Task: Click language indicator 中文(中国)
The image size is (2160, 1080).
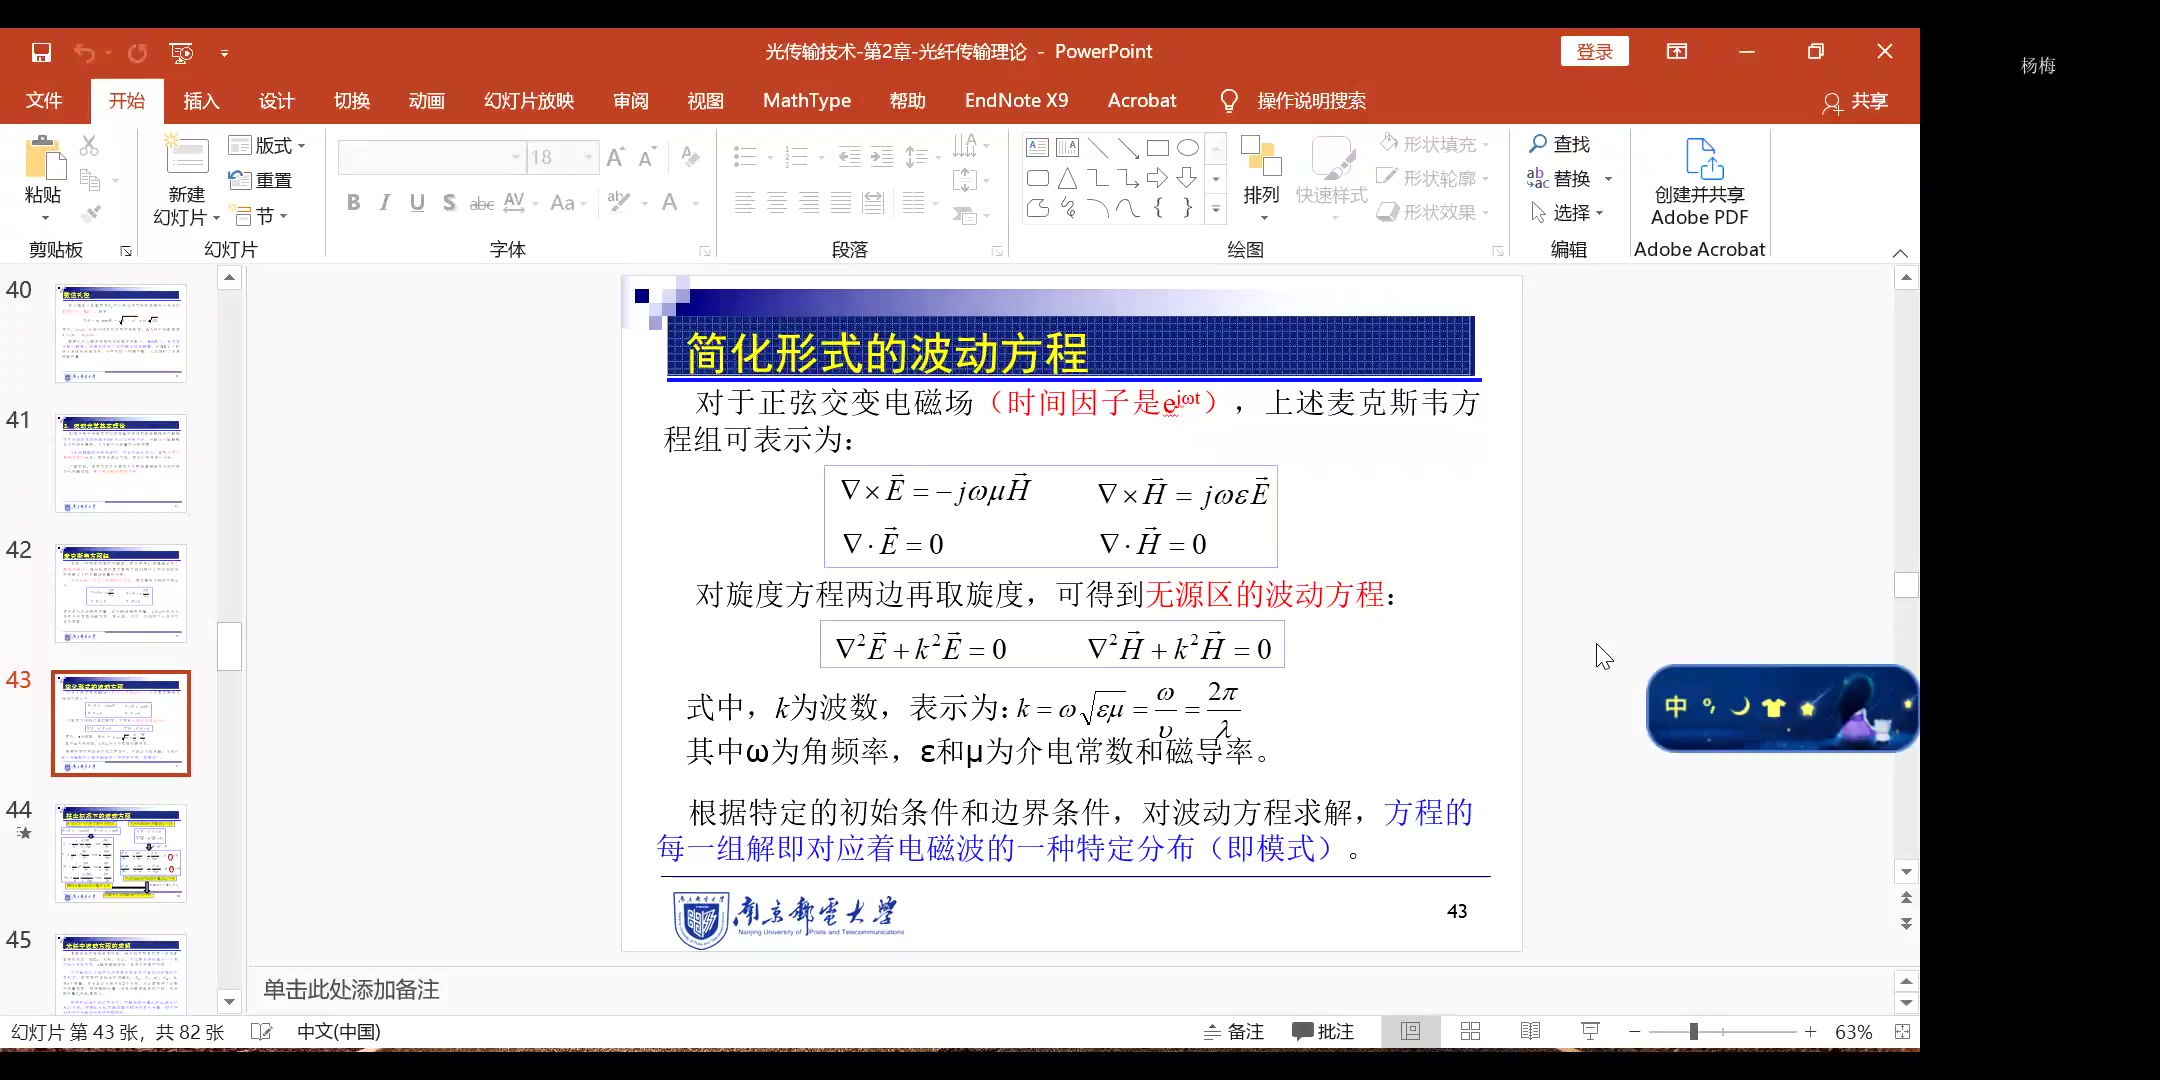Action: (x=338, y=1031)
